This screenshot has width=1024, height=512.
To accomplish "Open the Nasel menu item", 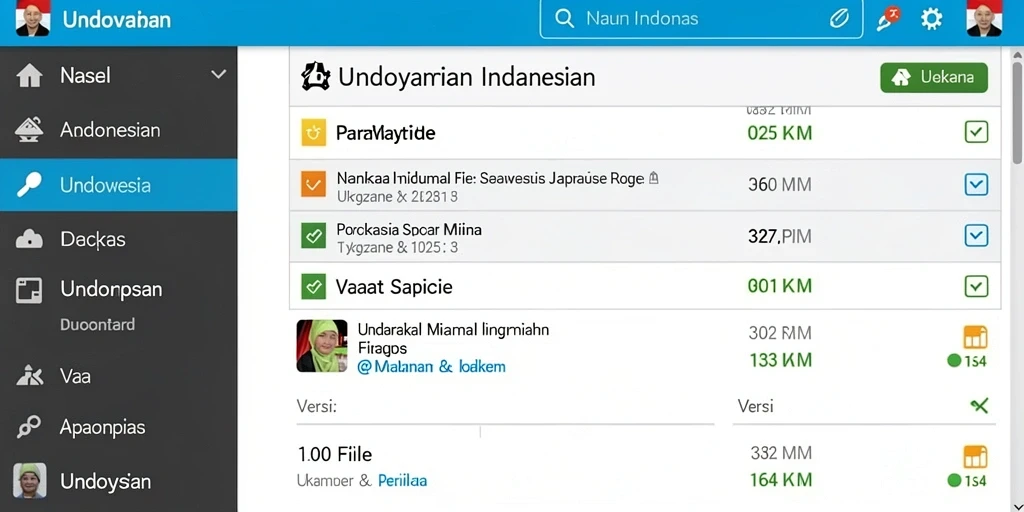I will coord(118,76).
